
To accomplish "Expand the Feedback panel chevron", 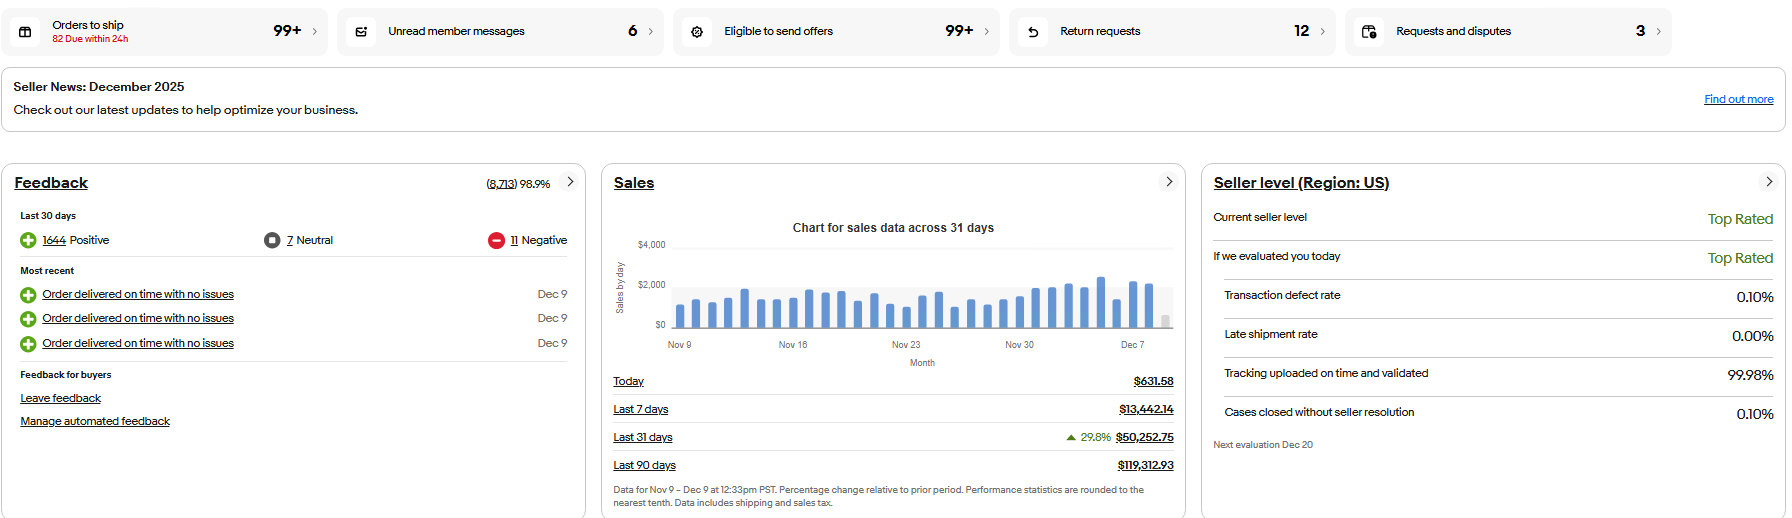I will click(x=570, y=182).
